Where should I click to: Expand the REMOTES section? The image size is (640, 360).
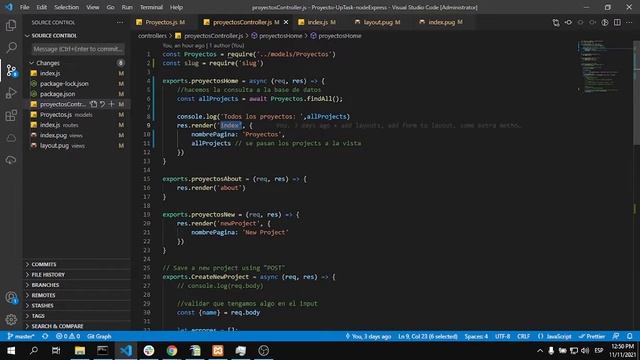77,295
